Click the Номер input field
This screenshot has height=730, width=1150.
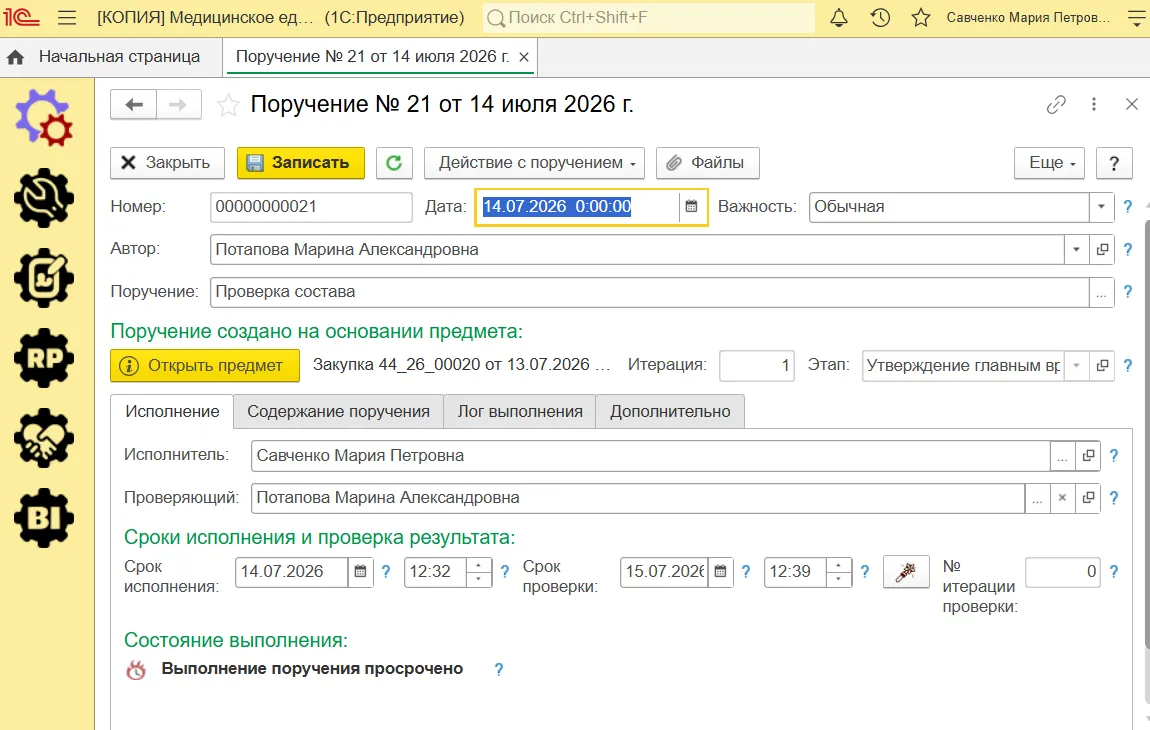tap(311, 207)
